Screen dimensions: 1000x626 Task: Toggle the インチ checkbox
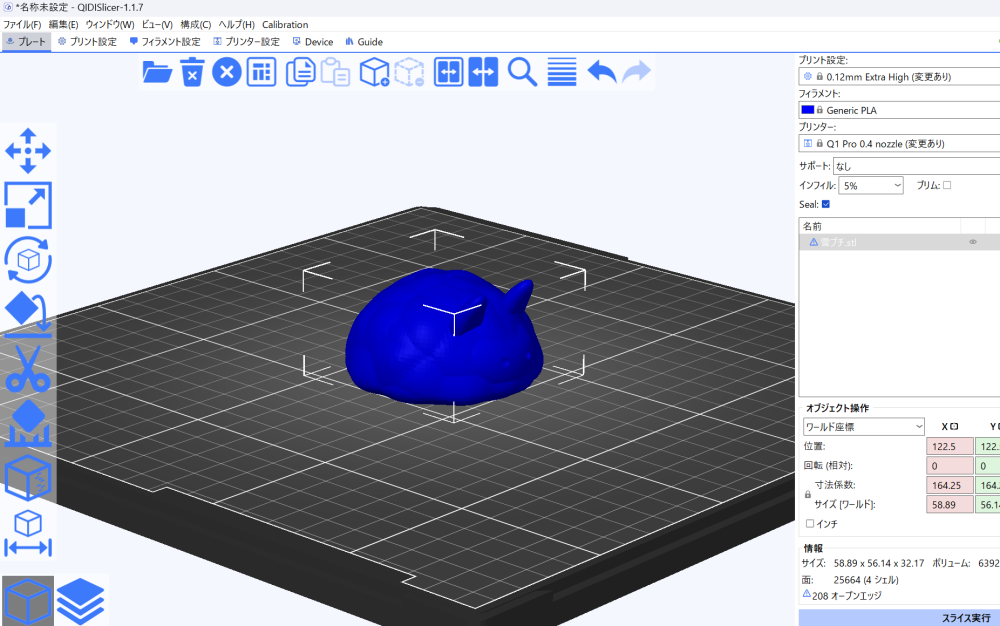coord(810,523)
